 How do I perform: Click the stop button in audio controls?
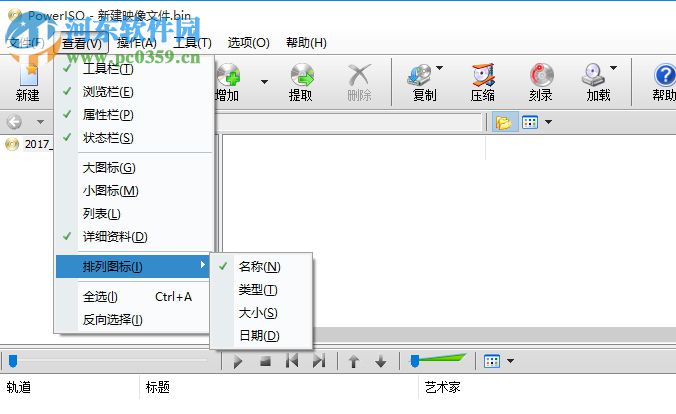pos(266,361)
